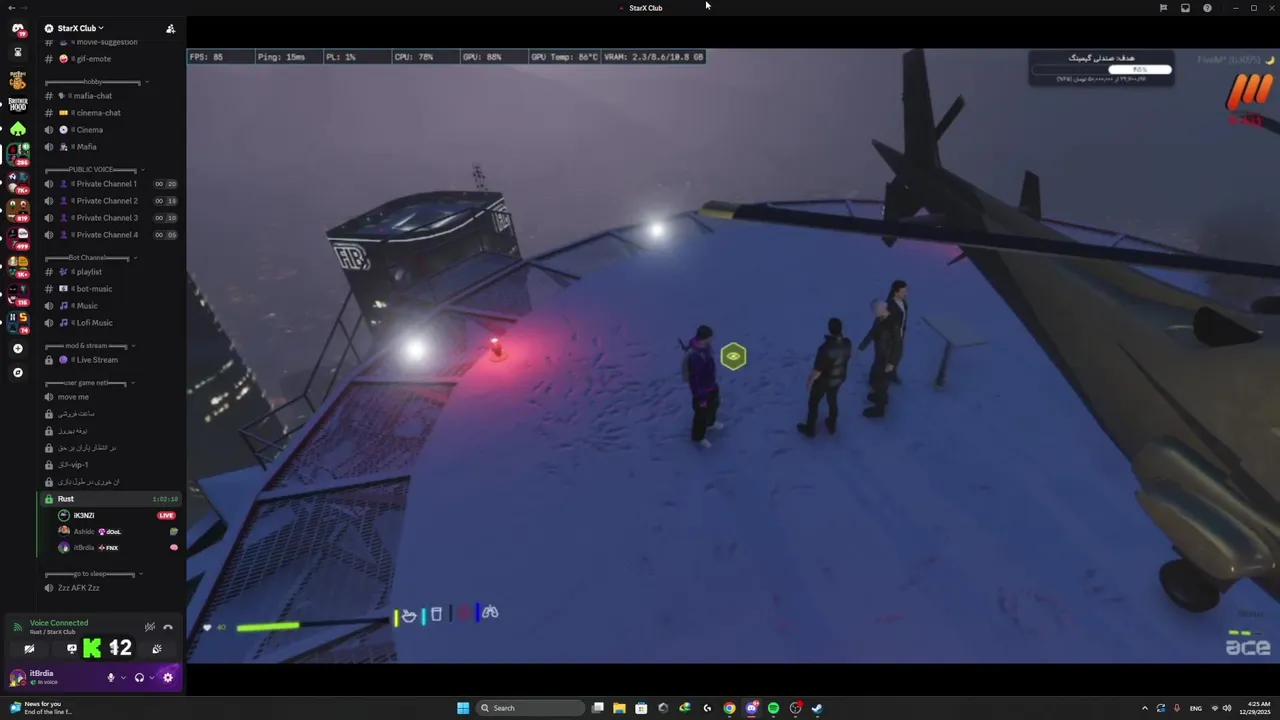1280x720 pixels.
Task: Show hidden system tray icons chevron
Action: coord(1145,708)
